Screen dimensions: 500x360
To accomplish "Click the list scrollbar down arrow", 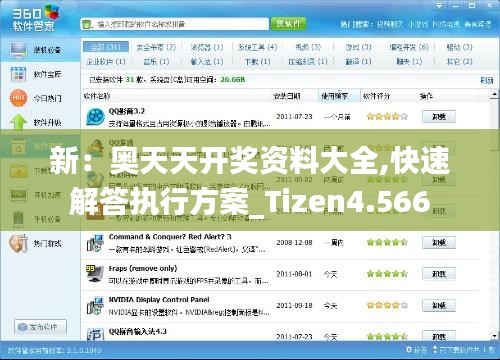I will pyautogui.click(x=494, y=335).
